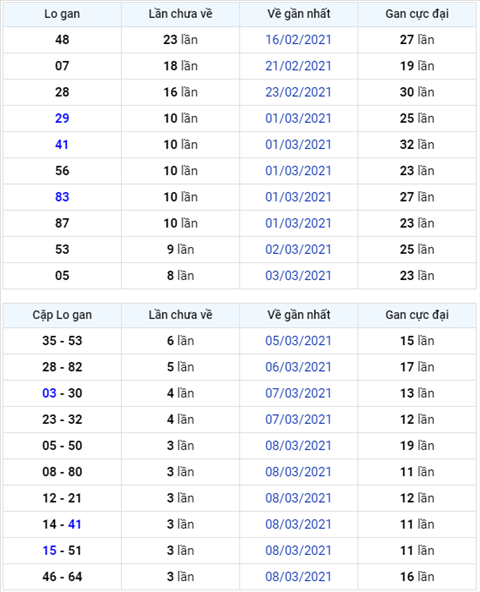Open date 08/03/2021 for pair 05 - 50

[298, 446]
